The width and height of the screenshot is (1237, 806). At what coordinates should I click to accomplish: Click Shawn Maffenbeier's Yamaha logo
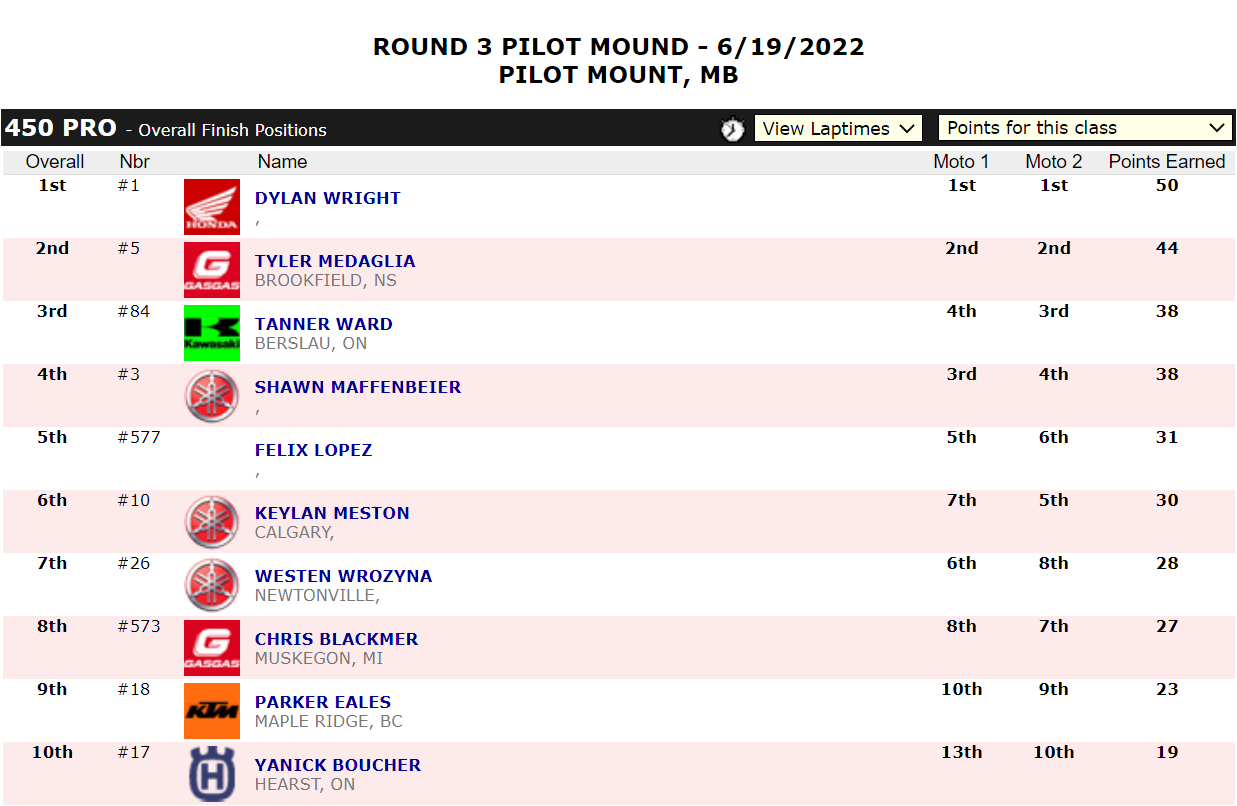(x=212, y=396)
